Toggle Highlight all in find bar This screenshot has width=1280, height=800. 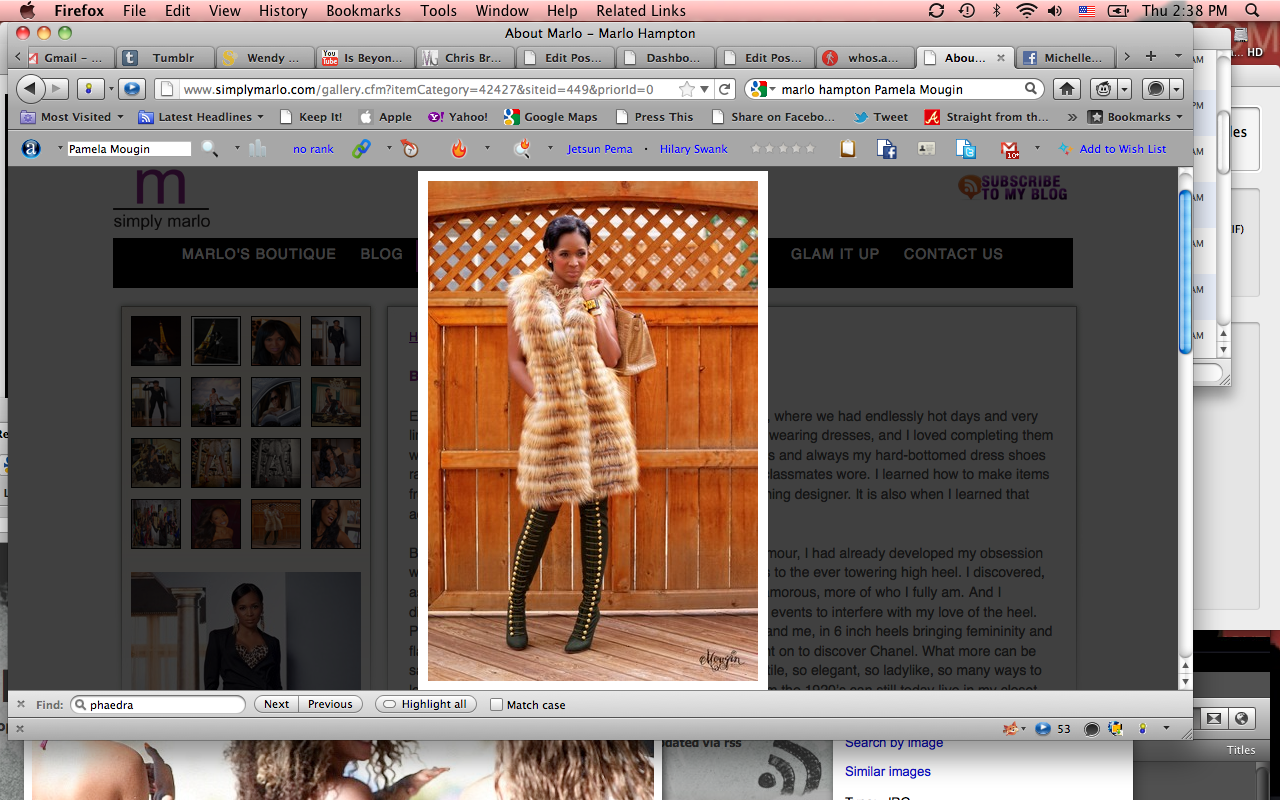coord(425,704)
